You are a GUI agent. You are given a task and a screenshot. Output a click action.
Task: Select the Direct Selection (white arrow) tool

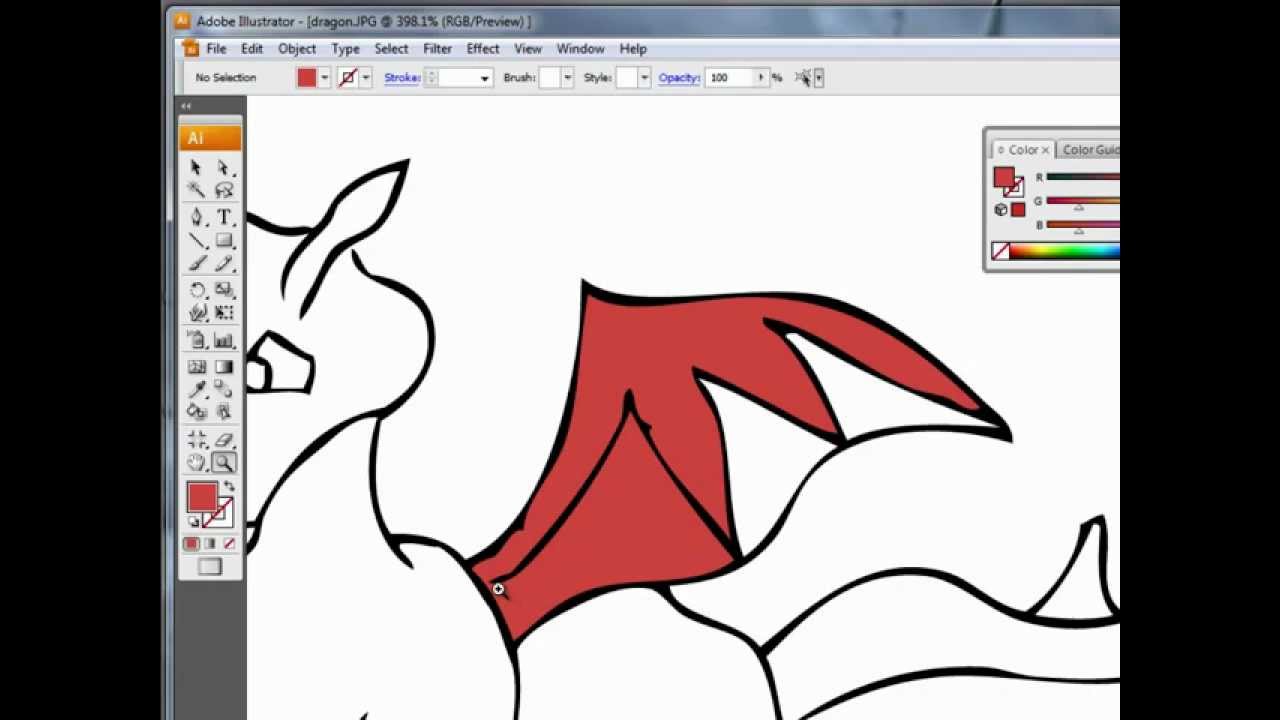(x=223, y=168)
